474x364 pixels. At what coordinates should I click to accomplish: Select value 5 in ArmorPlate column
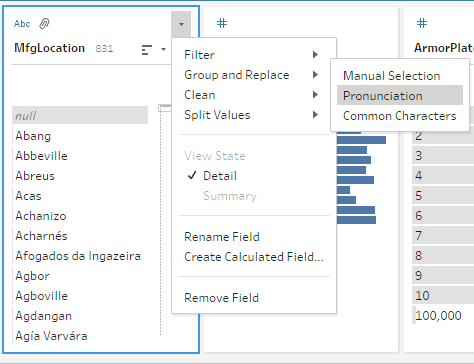click(443, 196)
